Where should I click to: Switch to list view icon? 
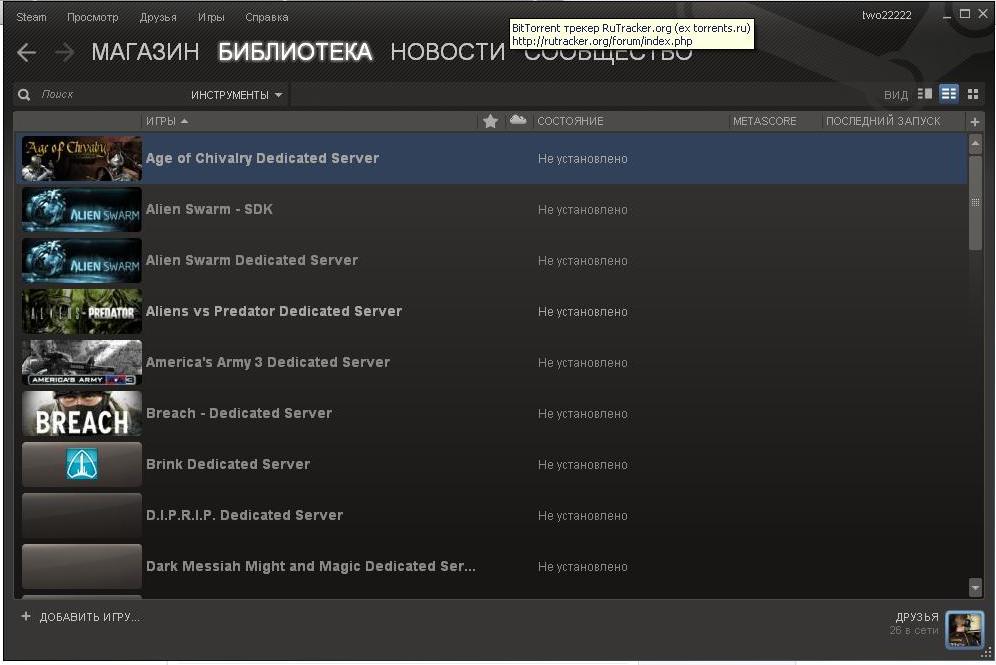point(949,94)
